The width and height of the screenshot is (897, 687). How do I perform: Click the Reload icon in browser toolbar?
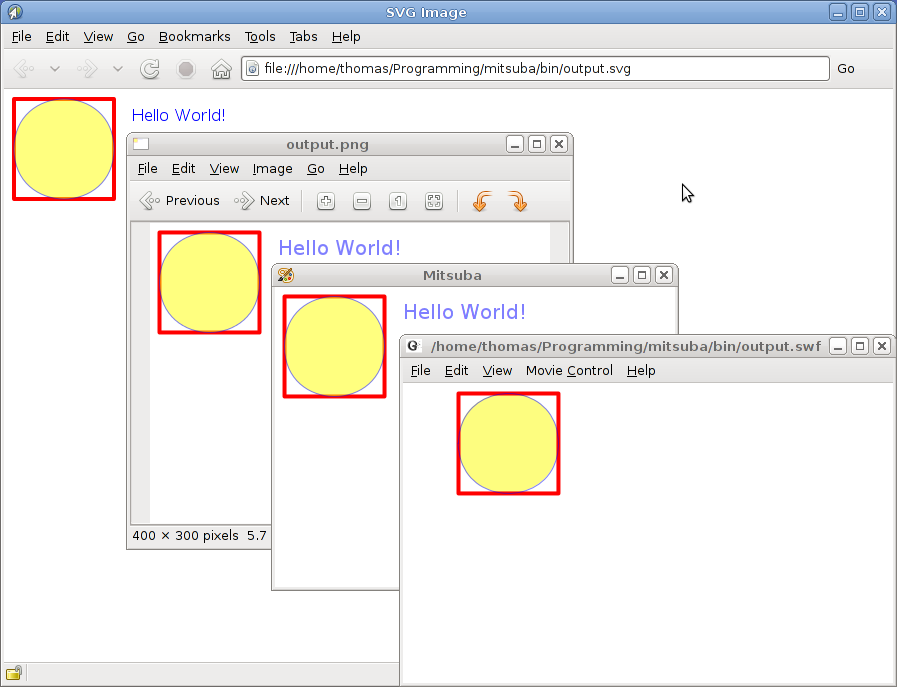click(x=150, y=69)
